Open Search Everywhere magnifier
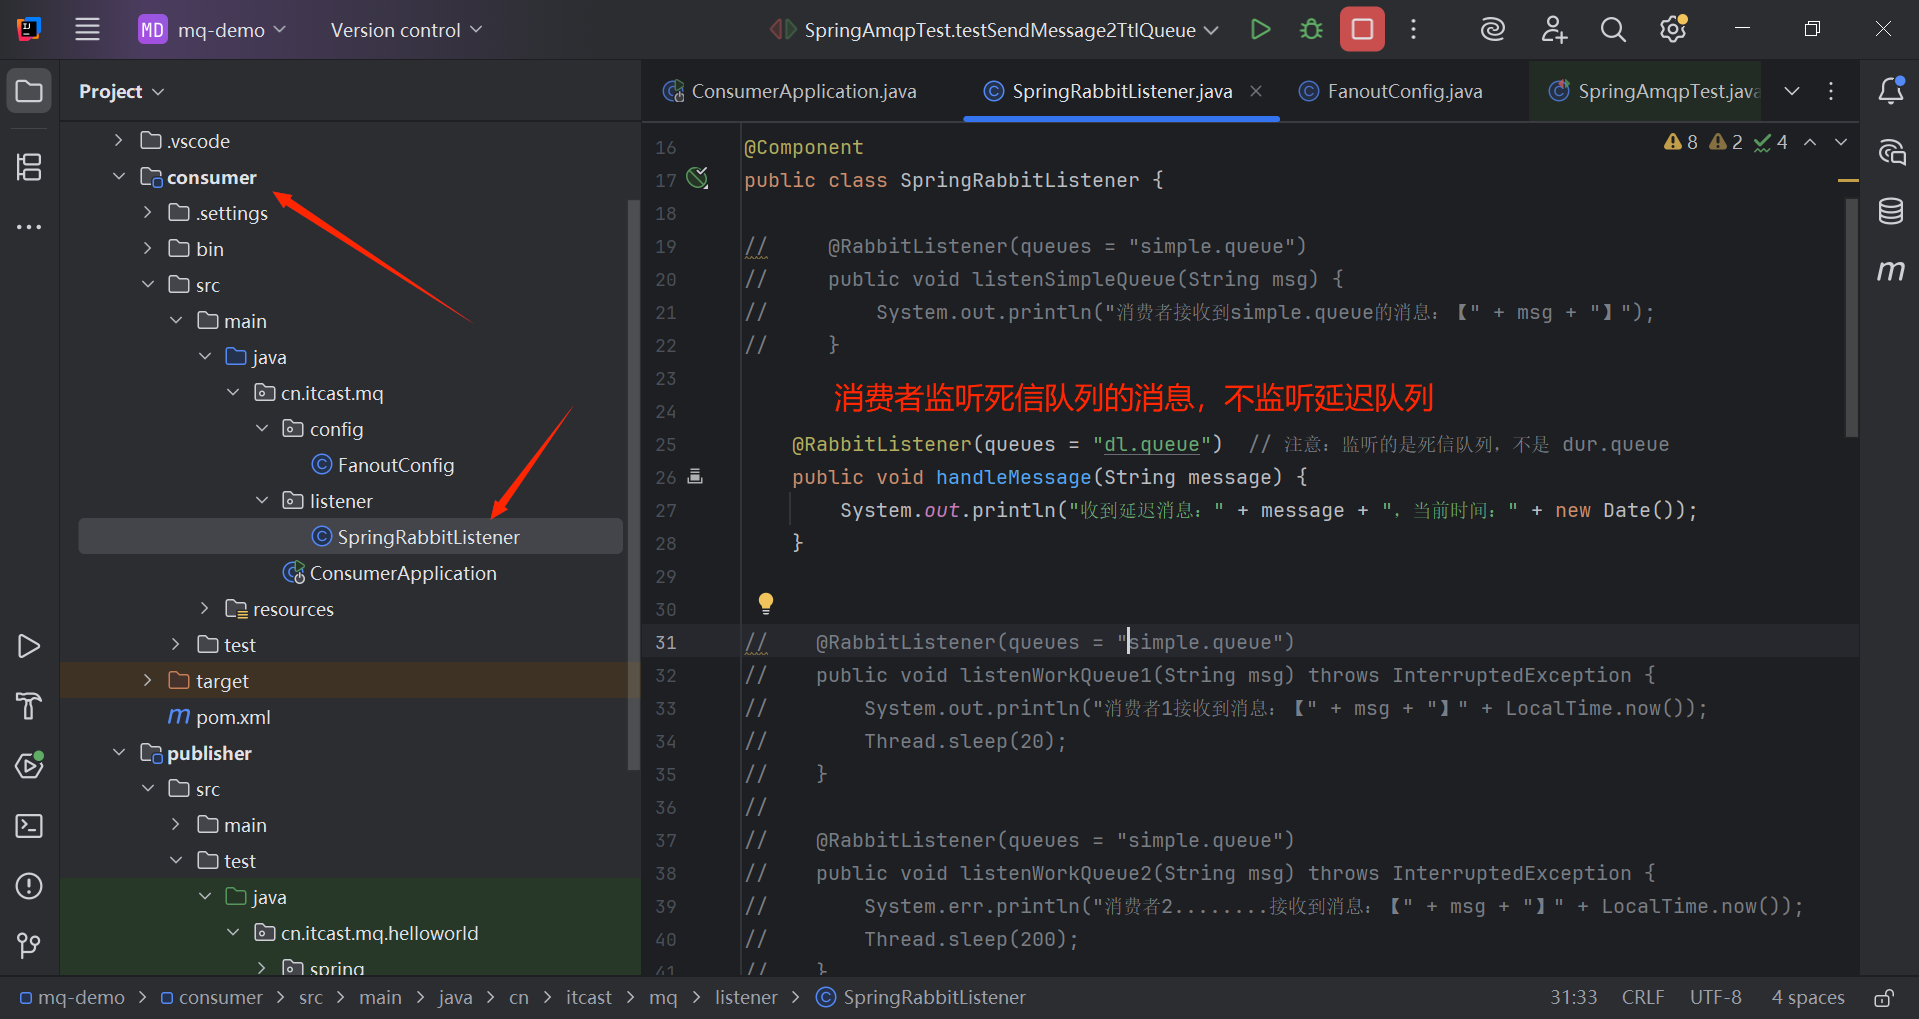Viewport: 1919px width, 1019px height. [x=1613, y=30]
